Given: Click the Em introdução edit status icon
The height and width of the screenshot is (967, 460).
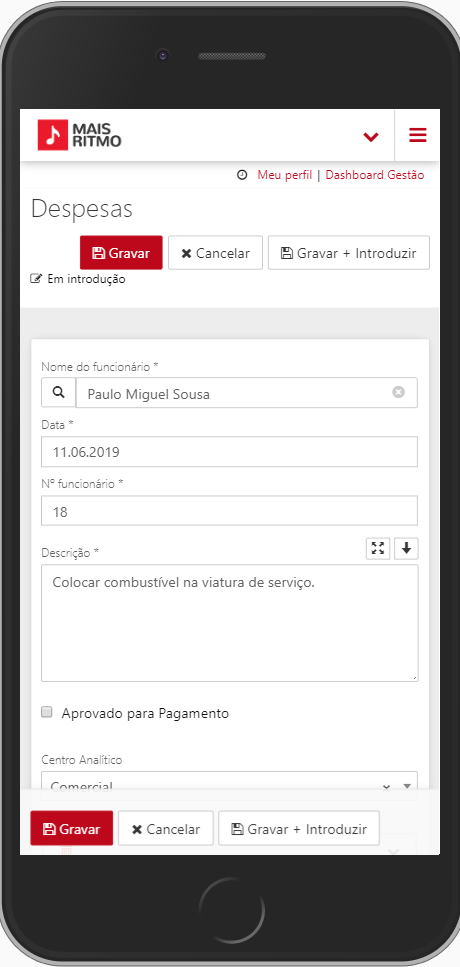Looking at the screenshot, I should click(x=36, y=279).
